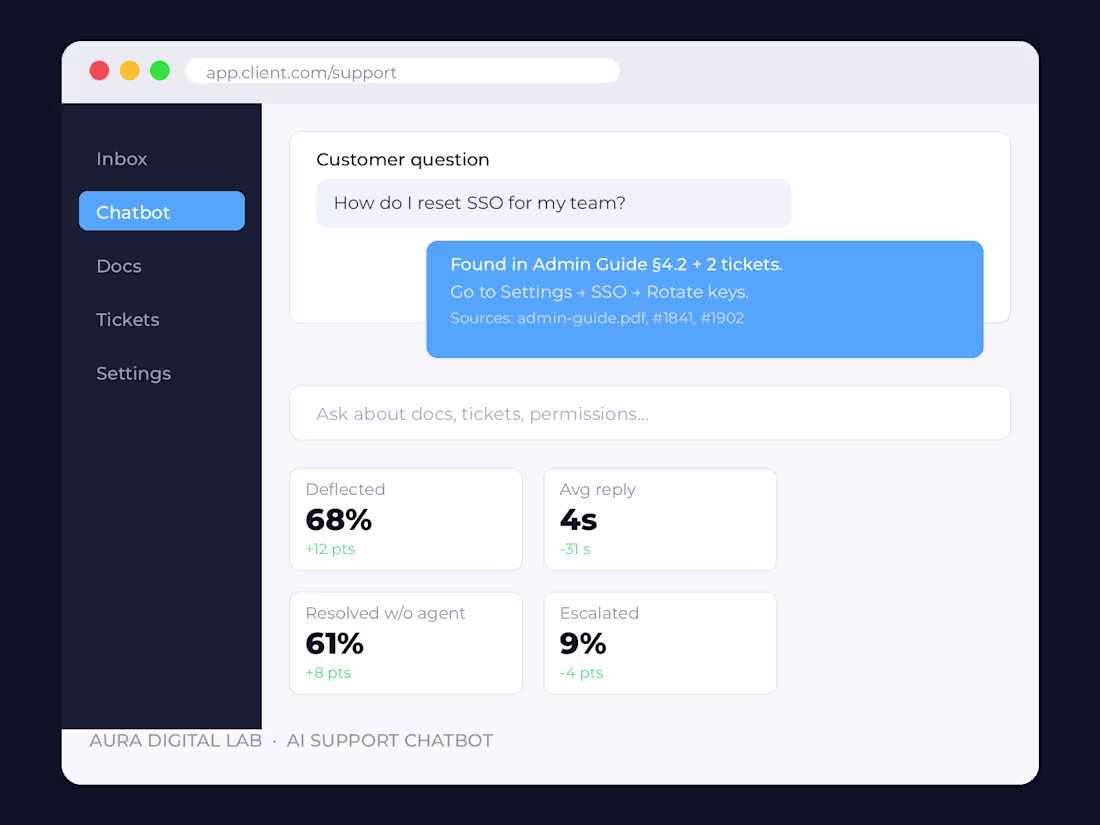Go to the Docs section
This screenshot has width=1100, height=825.
119,267
